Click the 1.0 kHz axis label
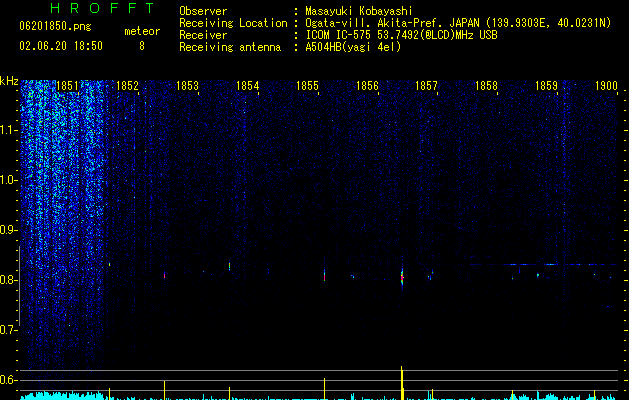 click(9, 180)
